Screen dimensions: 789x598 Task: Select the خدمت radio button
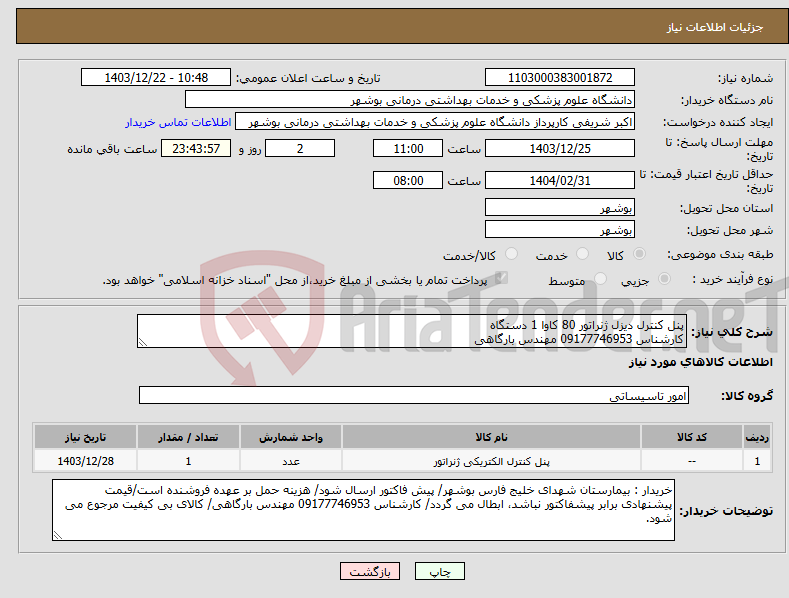pos(582,254)
